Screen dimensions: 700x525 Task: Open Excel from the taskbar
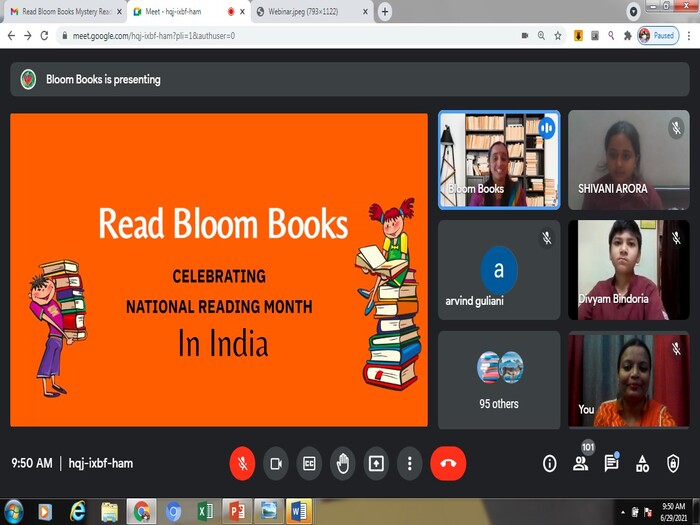(205, 512)
